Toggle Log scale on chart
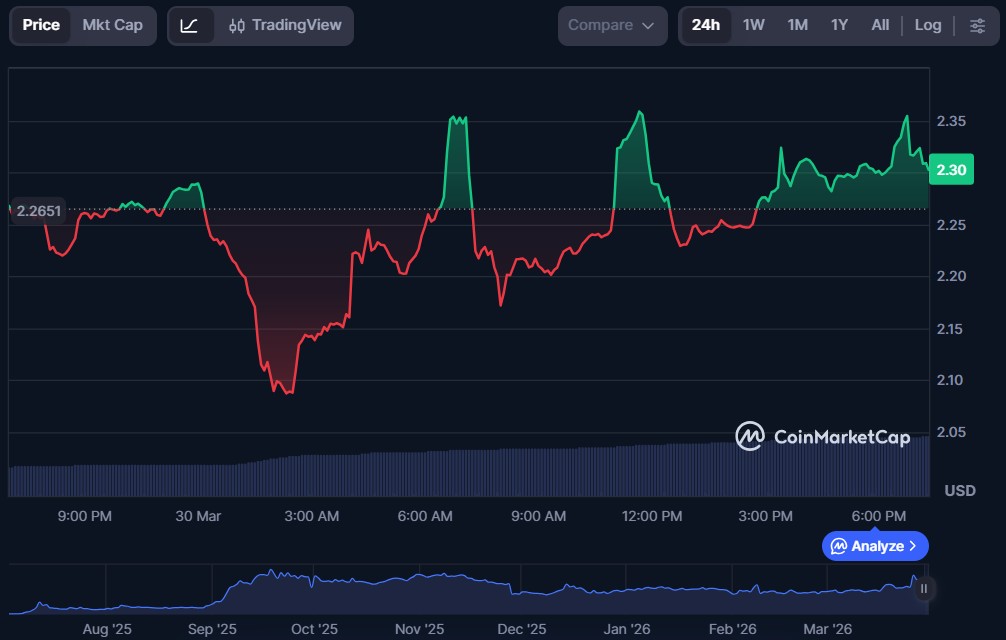 tap(927, 26)
